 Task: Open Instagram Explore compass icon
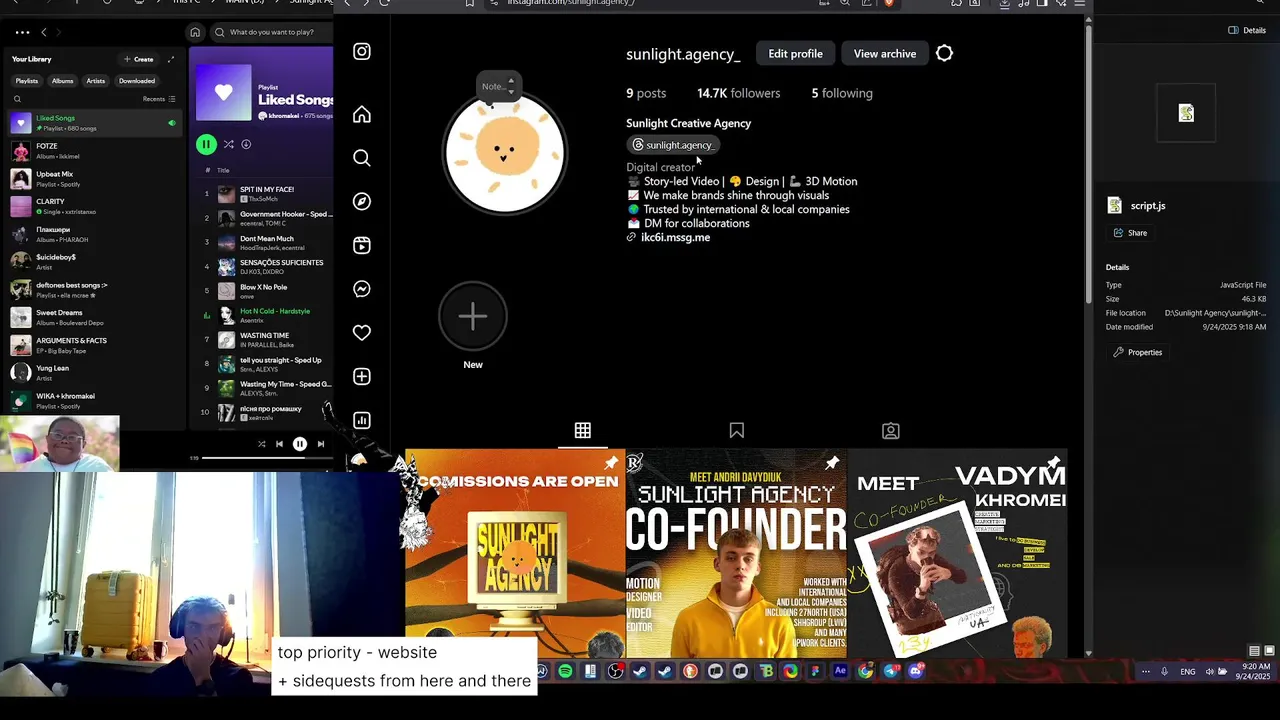click(x=362, y=201)
